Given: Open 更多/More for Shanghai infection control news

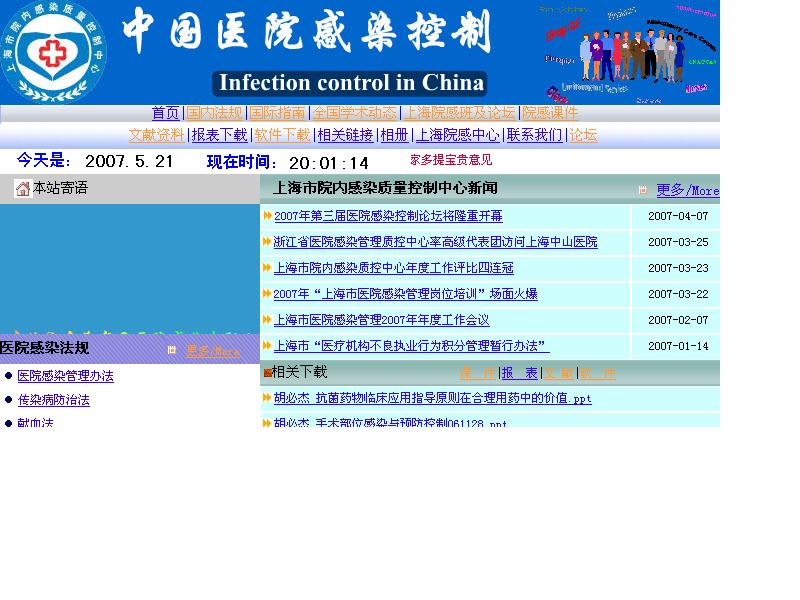Looking at the screenshot, I should point(689,190).
